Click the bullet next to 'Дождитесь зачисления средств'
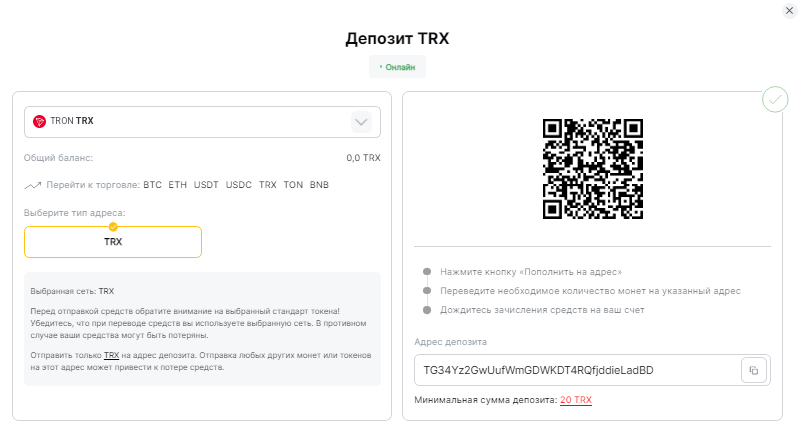 coord(427,310)
